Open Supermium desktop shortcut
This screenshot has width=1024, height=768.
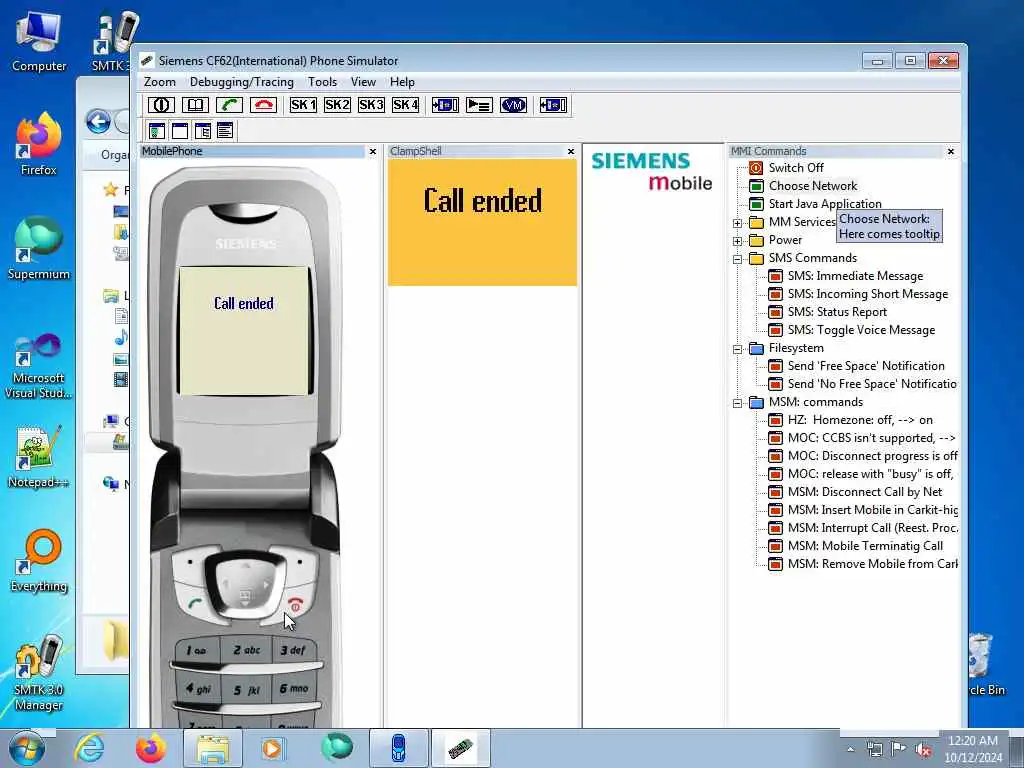tap(39, 249)
